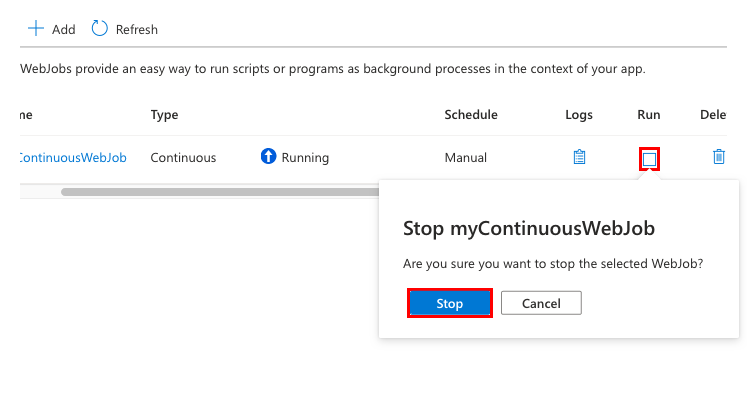Click the Stop myContinuousWebJob dialog title

click(x=529, y=228)
